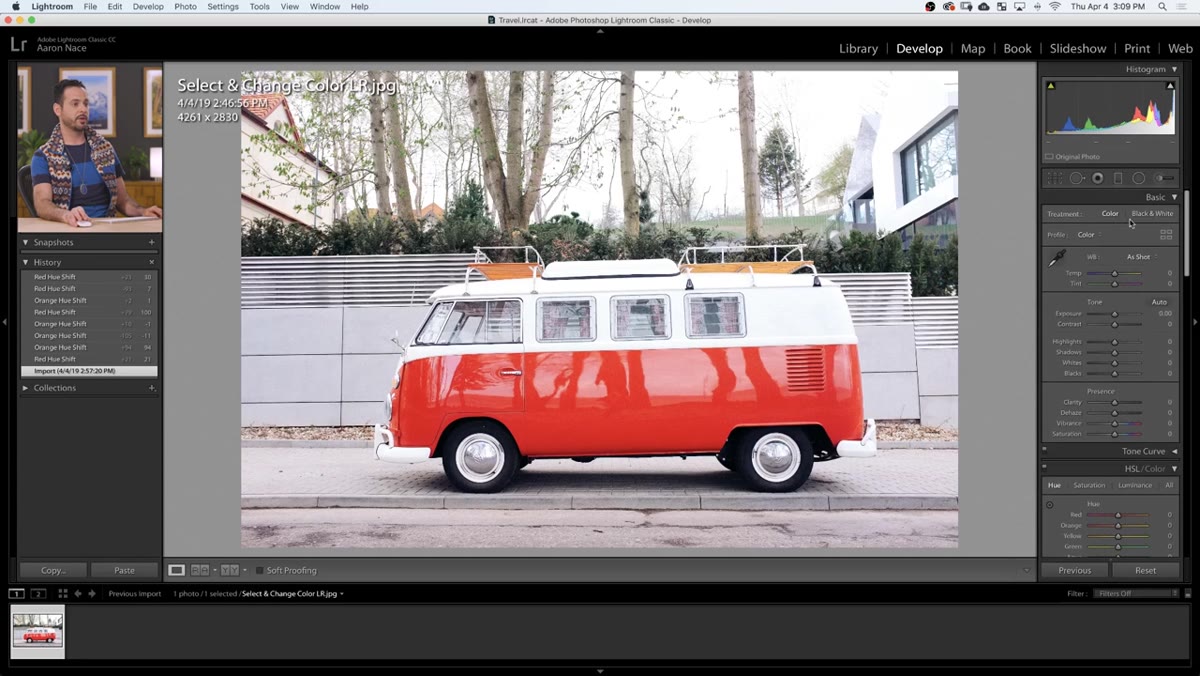Screen dimensions: 1200x676
Task: Click the Reset button
Action: 1145,570
